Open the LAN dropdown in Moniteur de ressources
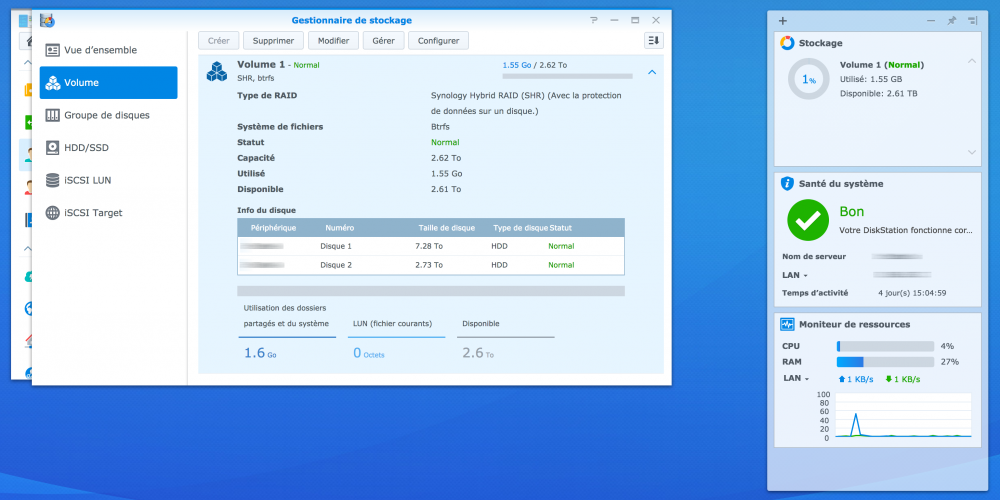The height and width of the screenshot is (500, 1000). (x=796, y=378)
